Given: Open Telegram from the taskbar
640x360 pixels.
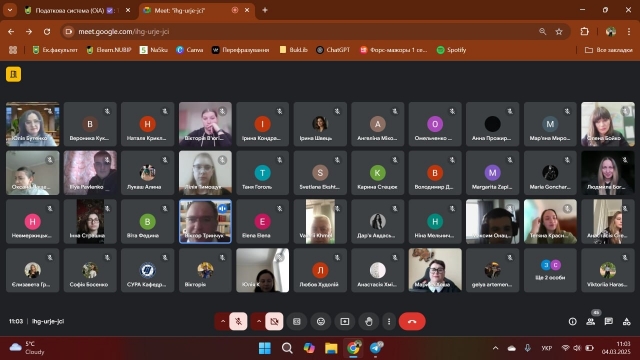Looking at the screenshot, I should point(376,348).
